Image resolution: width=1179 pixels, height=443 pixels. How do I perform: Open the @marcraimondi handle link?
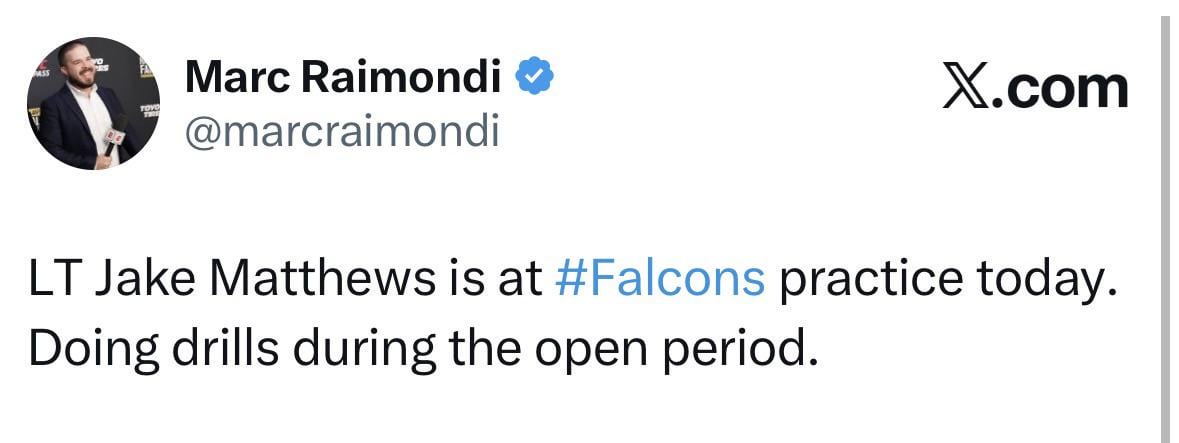pyautogui.click(x=341, y=131)
